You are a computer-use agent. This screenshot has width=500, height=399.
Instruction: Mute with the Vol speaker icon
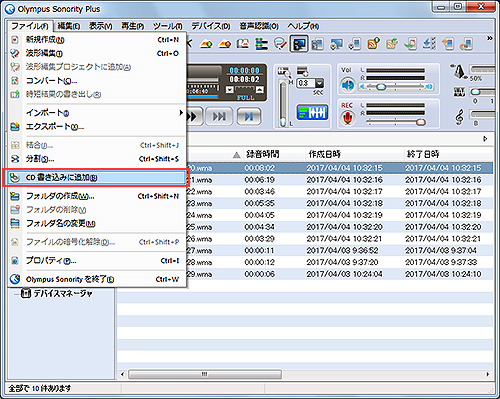[x=347, y=85]
